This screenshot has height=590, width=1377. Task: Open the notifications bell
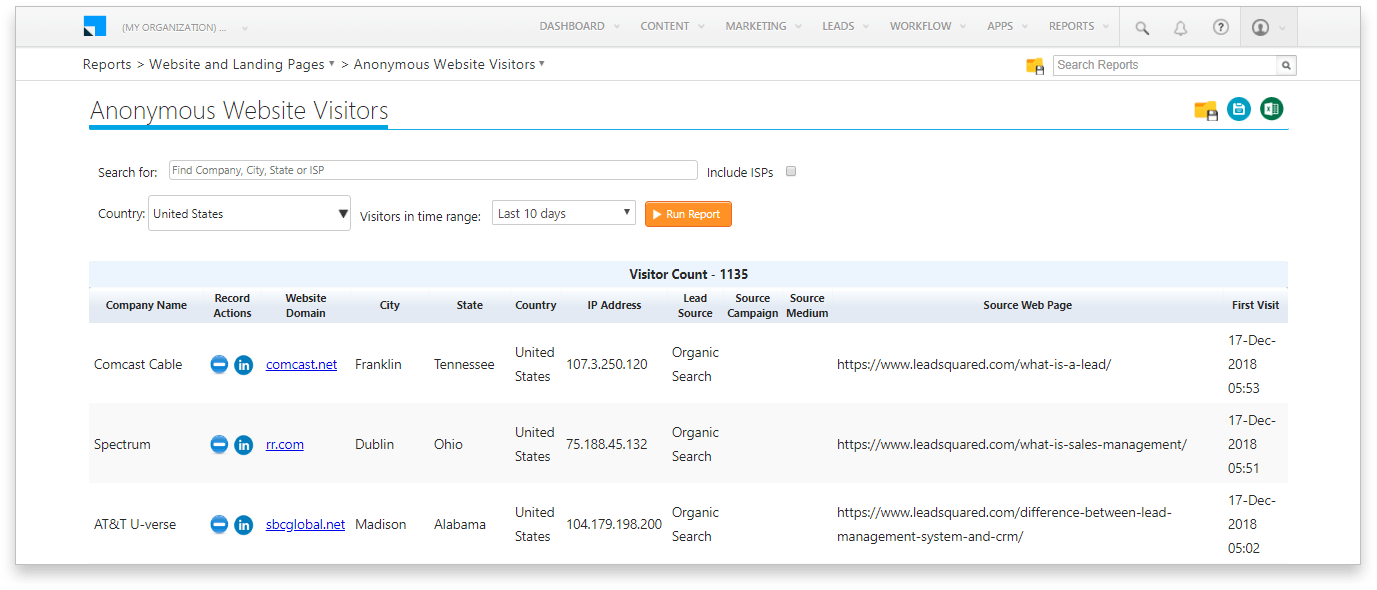coord(1180,28)
